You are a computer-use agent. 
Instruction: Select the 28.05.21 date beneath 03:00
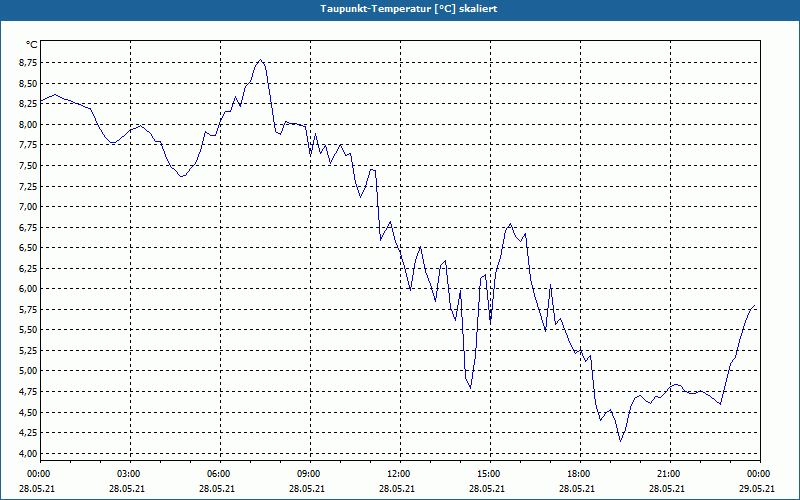(x=127, y=488)
